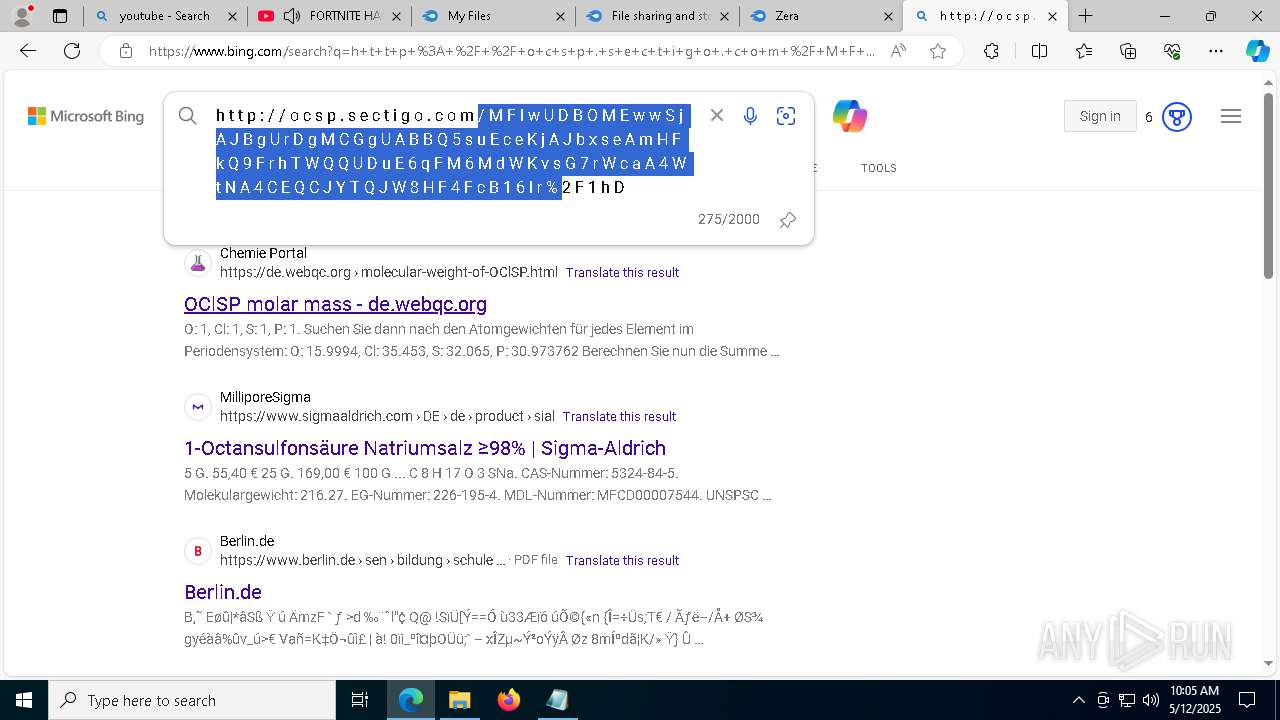Screen dimensions: 1280x720
Task: Open Bing Copilot chat icon
Action: coord(849,116)
